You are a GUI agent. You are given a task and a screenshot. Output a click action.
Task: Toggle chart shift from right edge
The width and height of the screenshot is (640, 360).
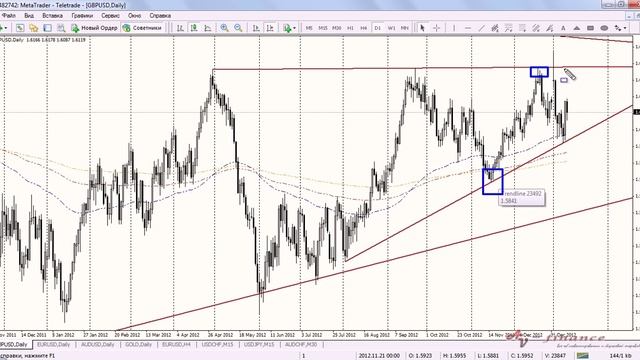270,28
